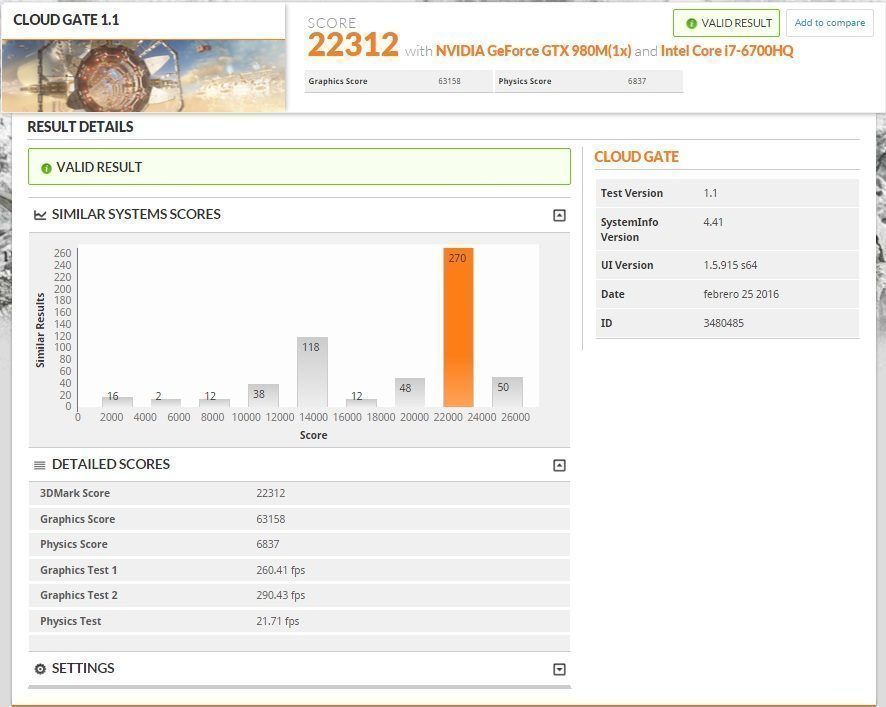Viewport: 886px width, 707px height.
Task: Click the Graphics Test 1 row
Action: (299, 570)
